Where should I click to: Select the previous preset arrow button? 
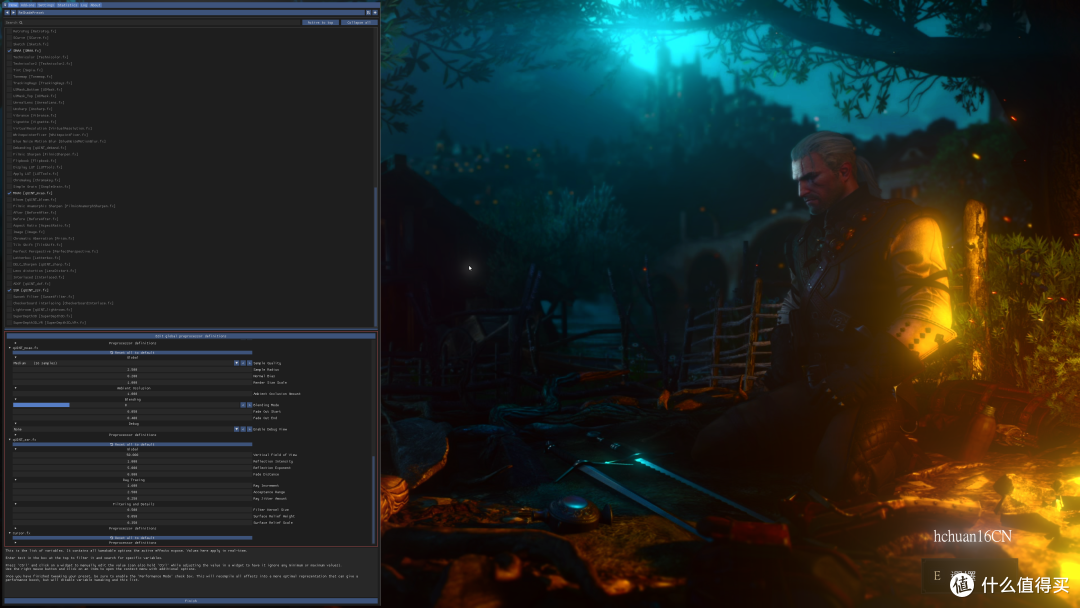pos(7,12)
